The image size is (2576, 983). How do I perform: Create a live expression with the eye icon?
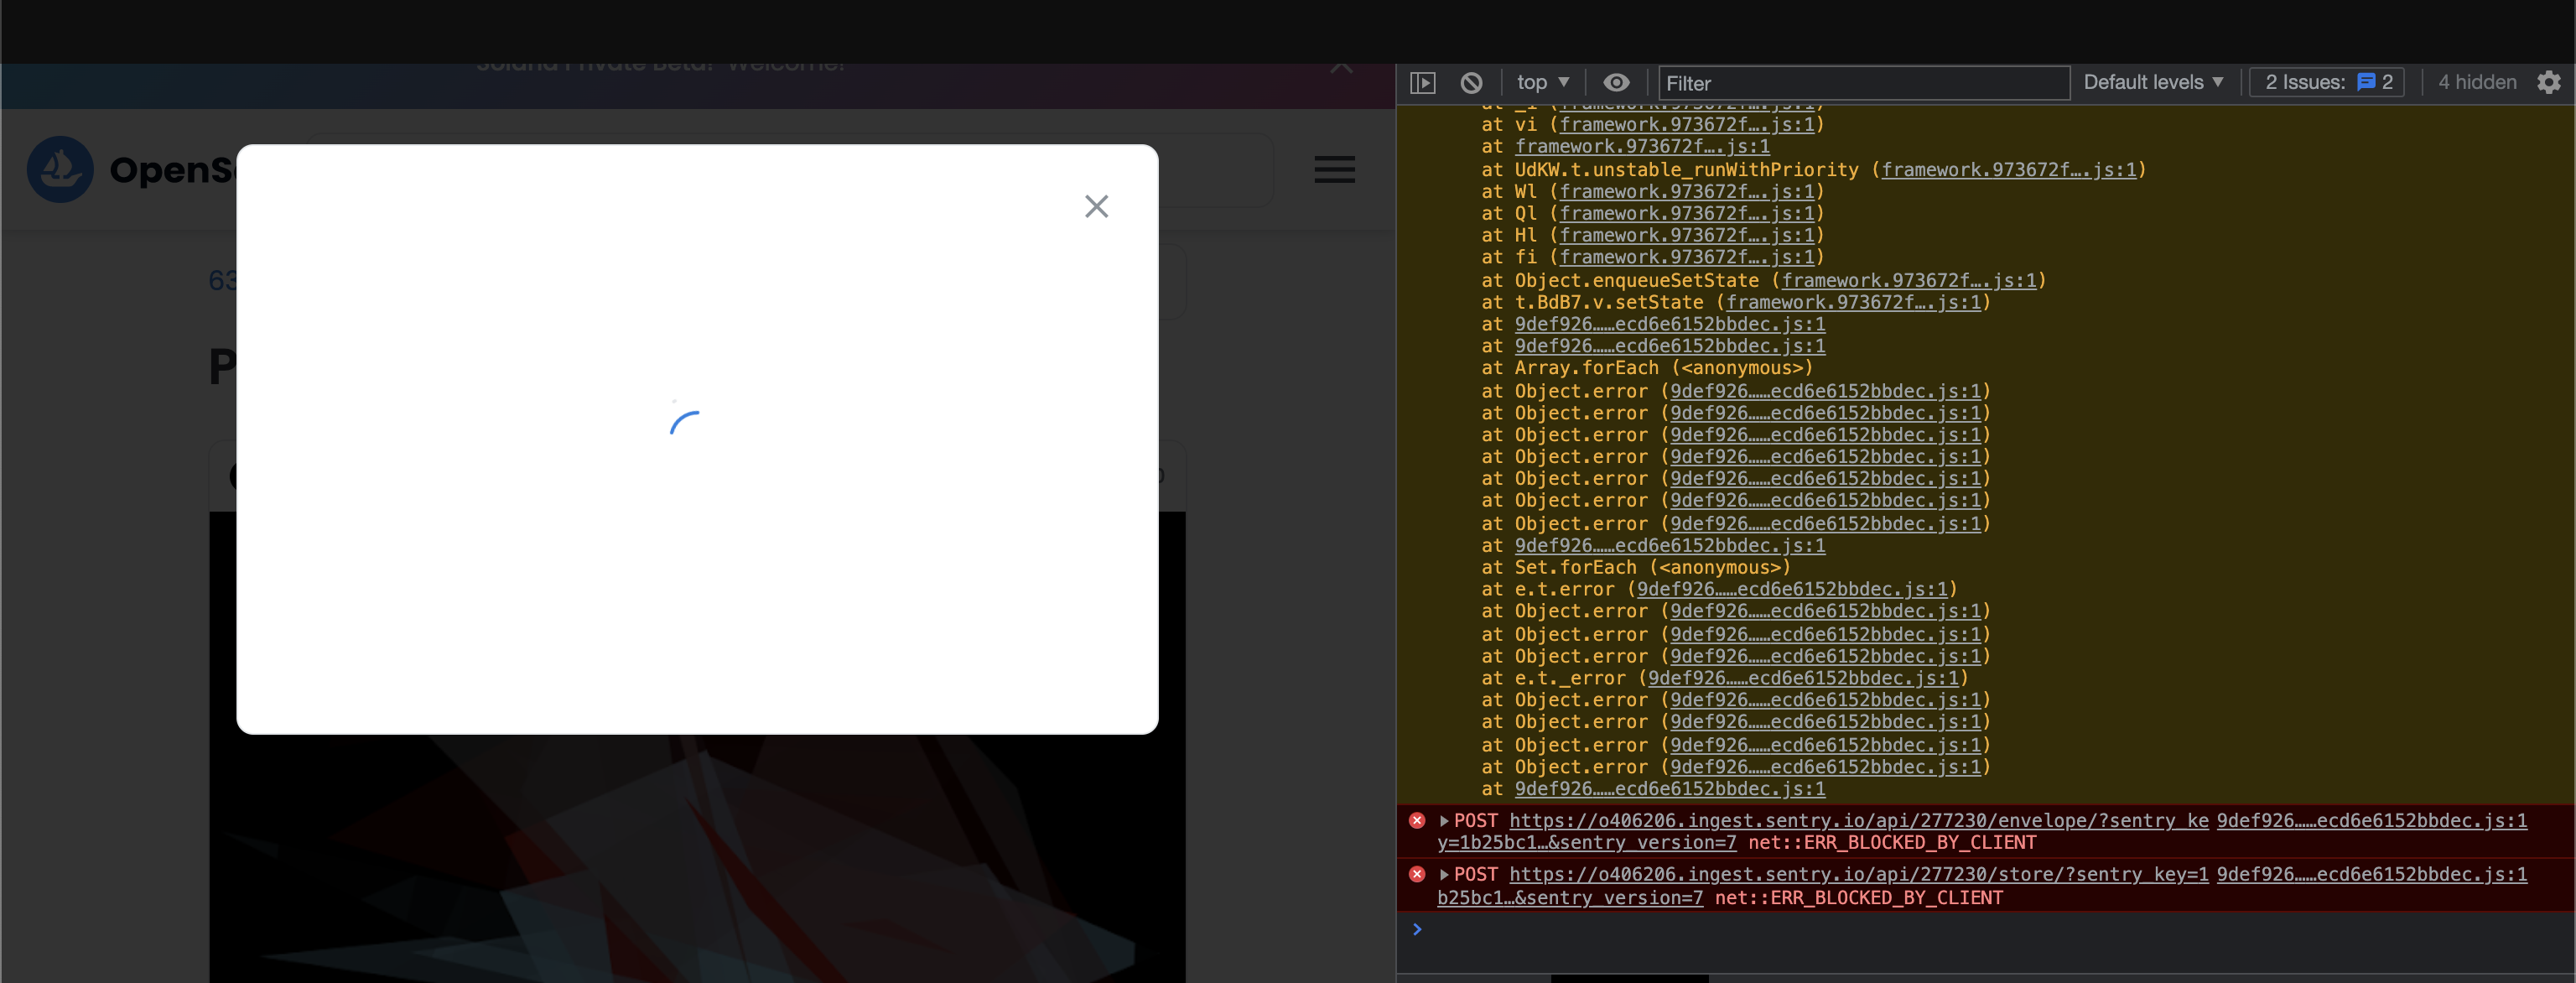coord(1617,83)
